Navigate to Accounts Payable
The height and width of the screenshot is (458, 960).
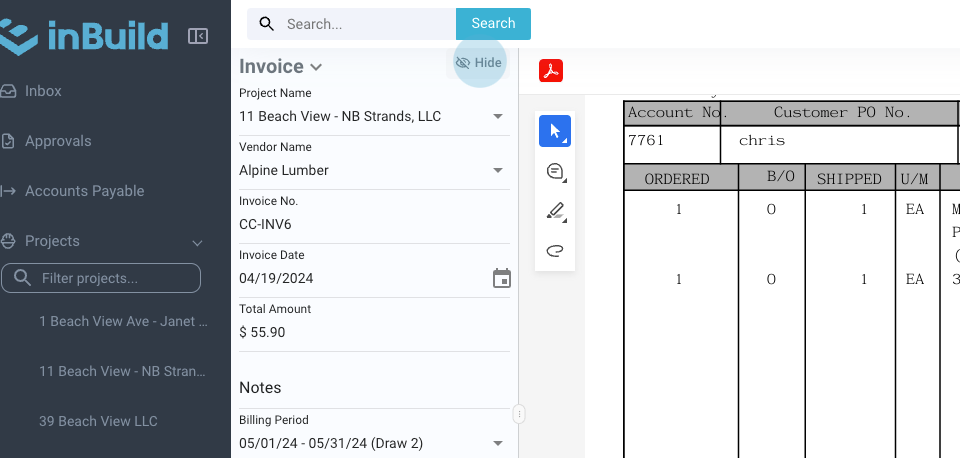[84, 191]
